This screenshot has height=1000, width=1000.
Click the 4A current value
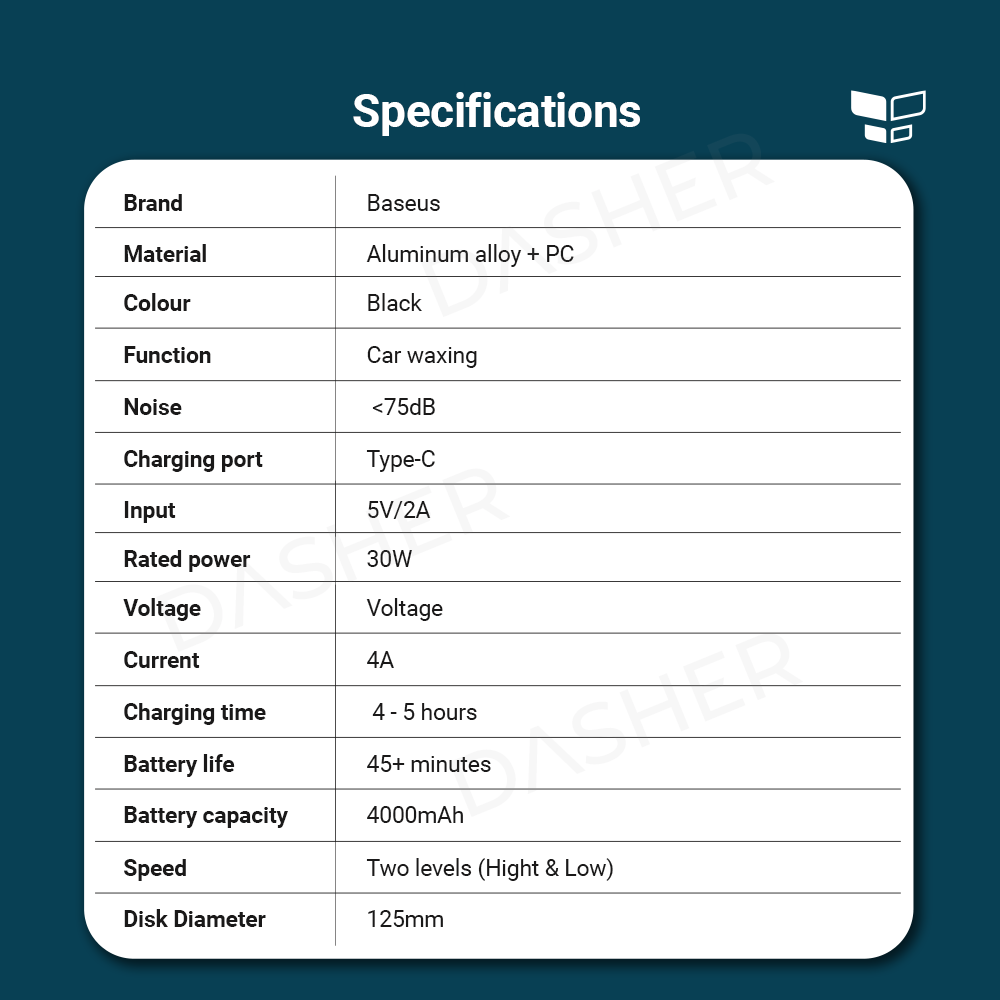click(380, 660)
